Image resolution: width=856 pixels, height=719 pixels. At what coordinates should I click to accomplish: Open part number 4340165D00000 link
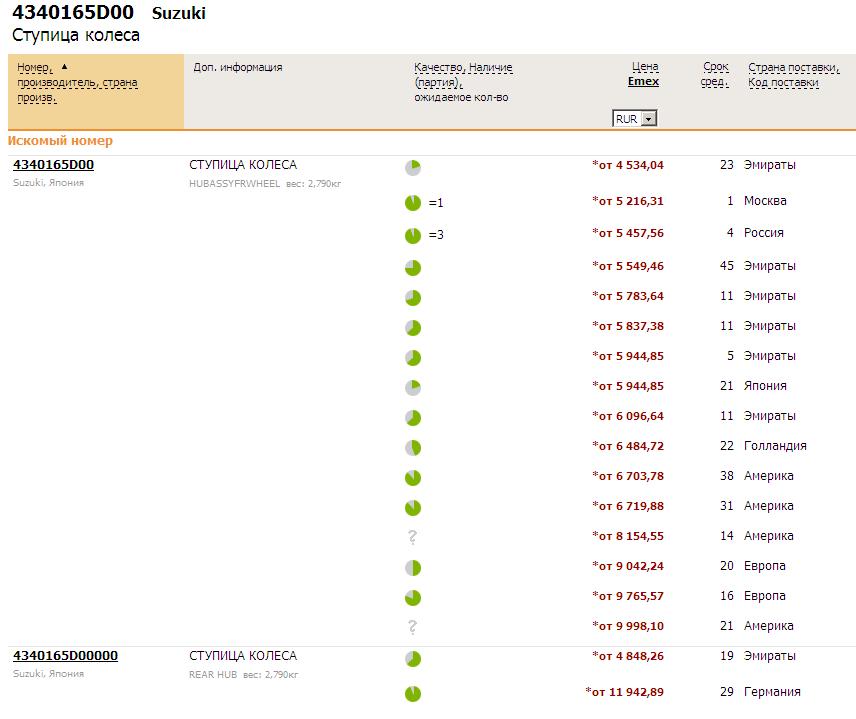point(65,656)
